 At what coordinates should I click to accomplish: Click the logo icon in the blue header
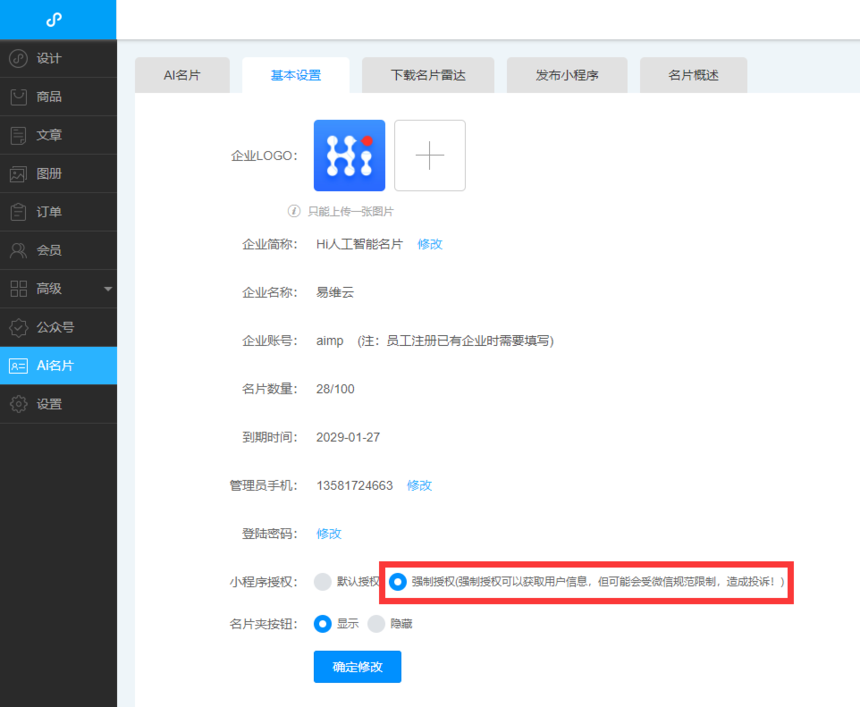point(54,20)
